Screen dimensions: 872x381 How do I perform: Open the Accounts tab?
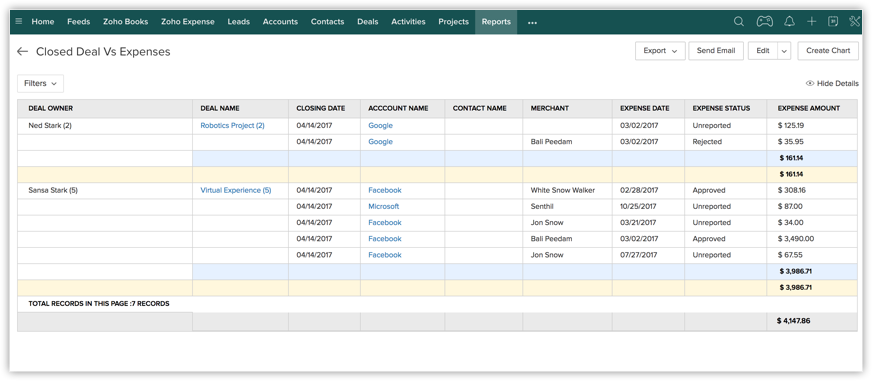[x=280, y=22]
